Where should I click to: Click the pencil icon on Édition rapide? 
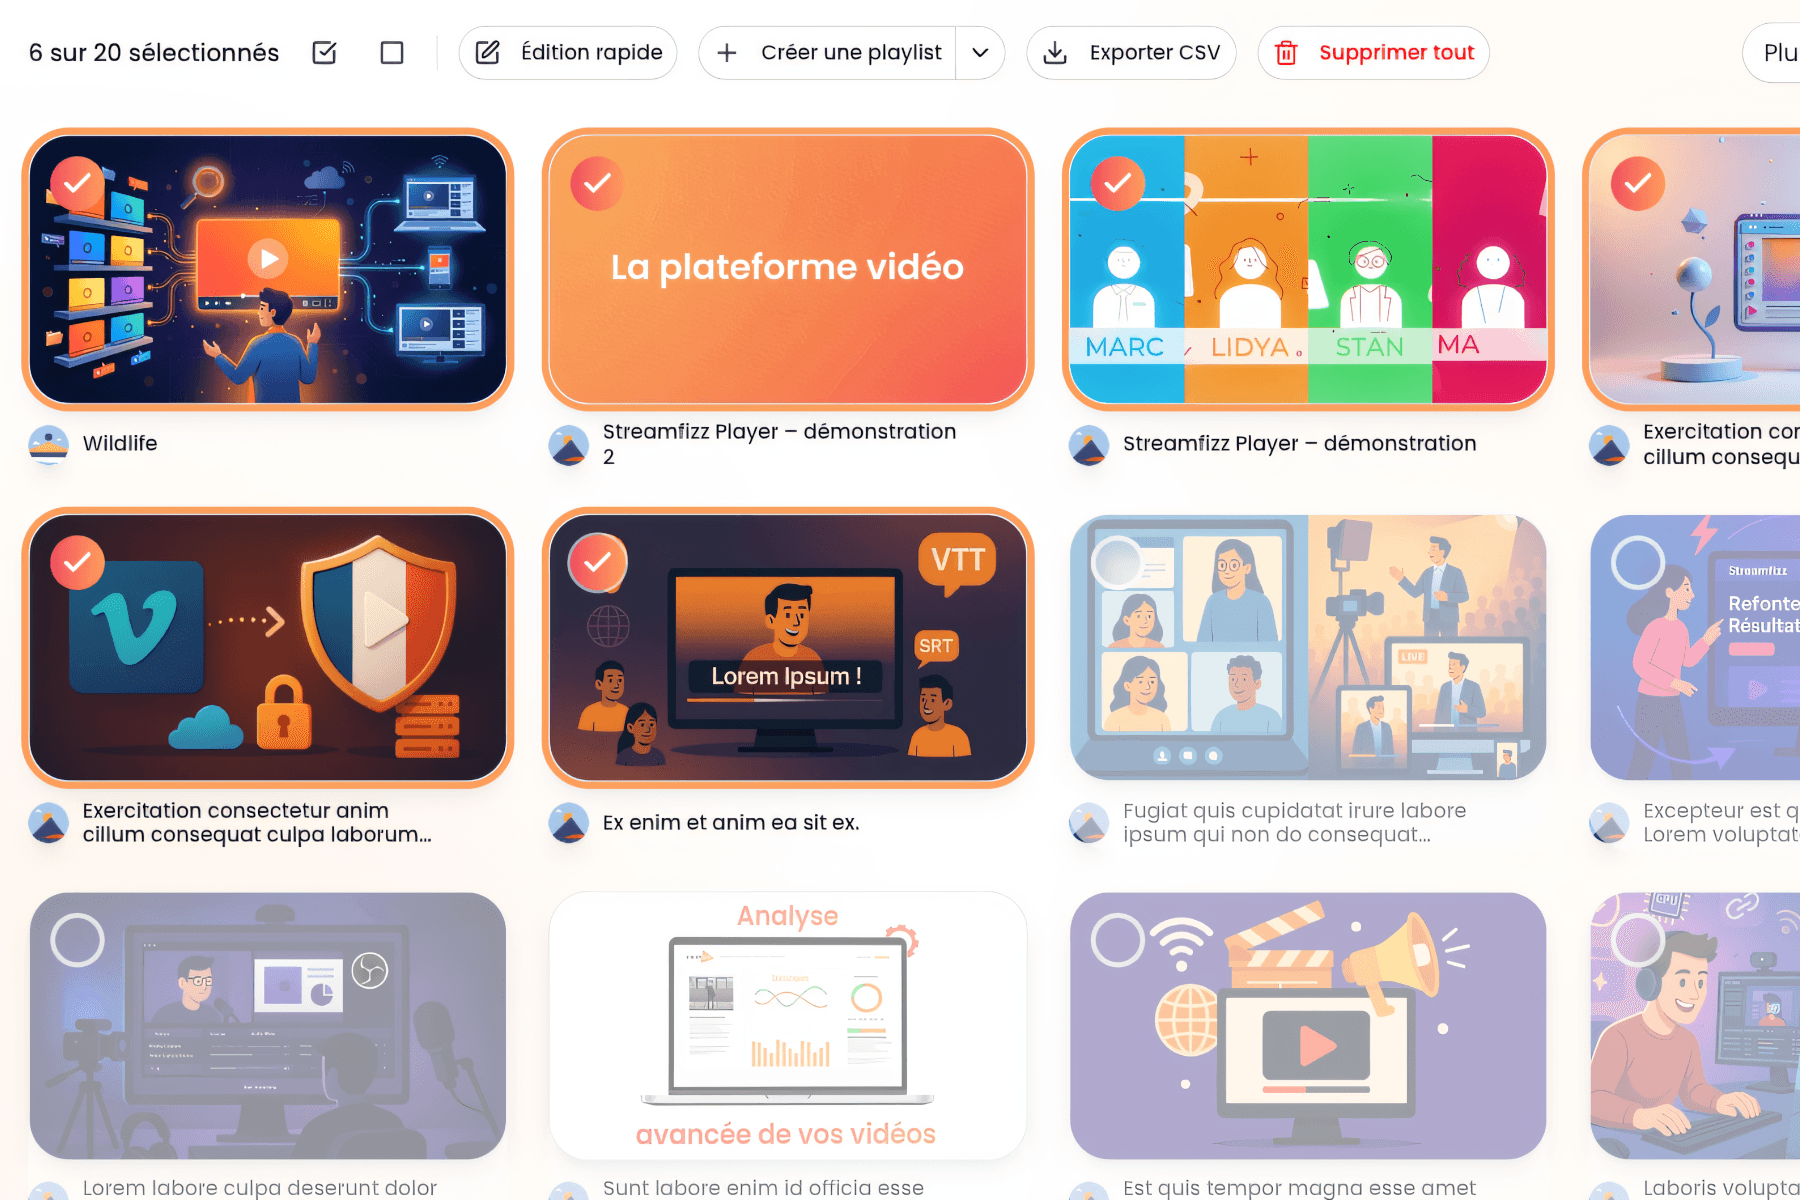click(489, 52)
